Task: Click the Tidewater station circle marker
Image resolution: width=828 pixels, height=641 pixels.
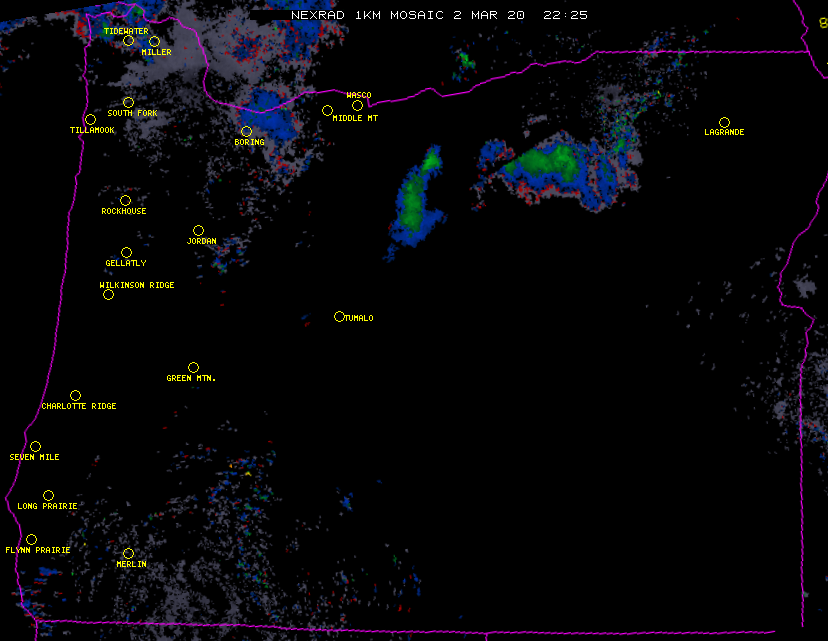Action: 128,41
